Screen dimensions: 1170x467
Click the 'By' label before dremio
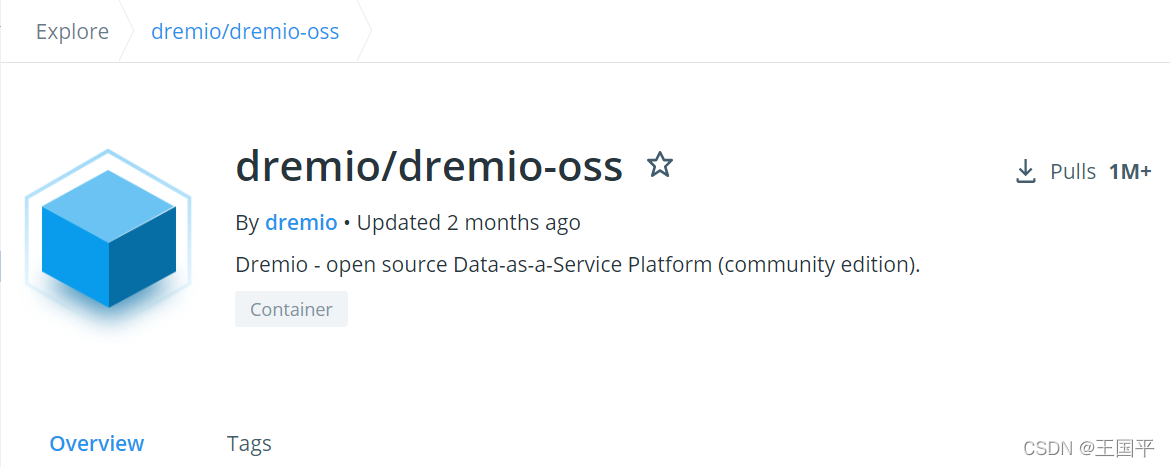[x=247, y=222]
